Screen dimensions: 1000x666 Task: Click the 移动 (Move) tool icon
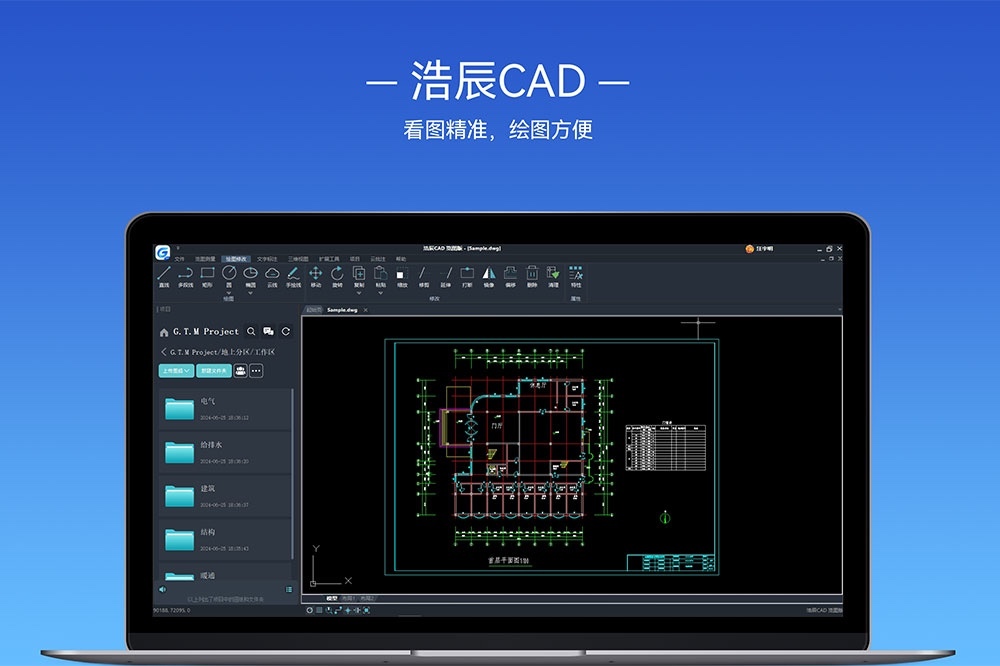click(316, 273)
